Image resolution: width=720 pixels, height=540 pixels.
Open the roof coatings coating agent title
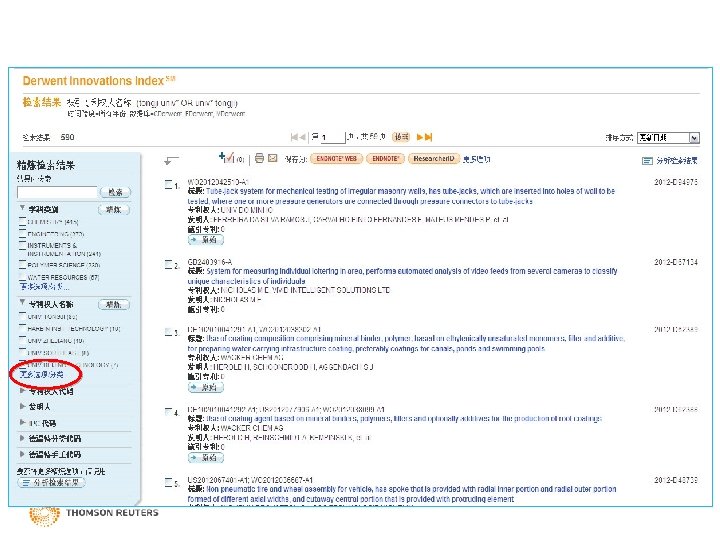pyautogui.click(x=404, y=419)
